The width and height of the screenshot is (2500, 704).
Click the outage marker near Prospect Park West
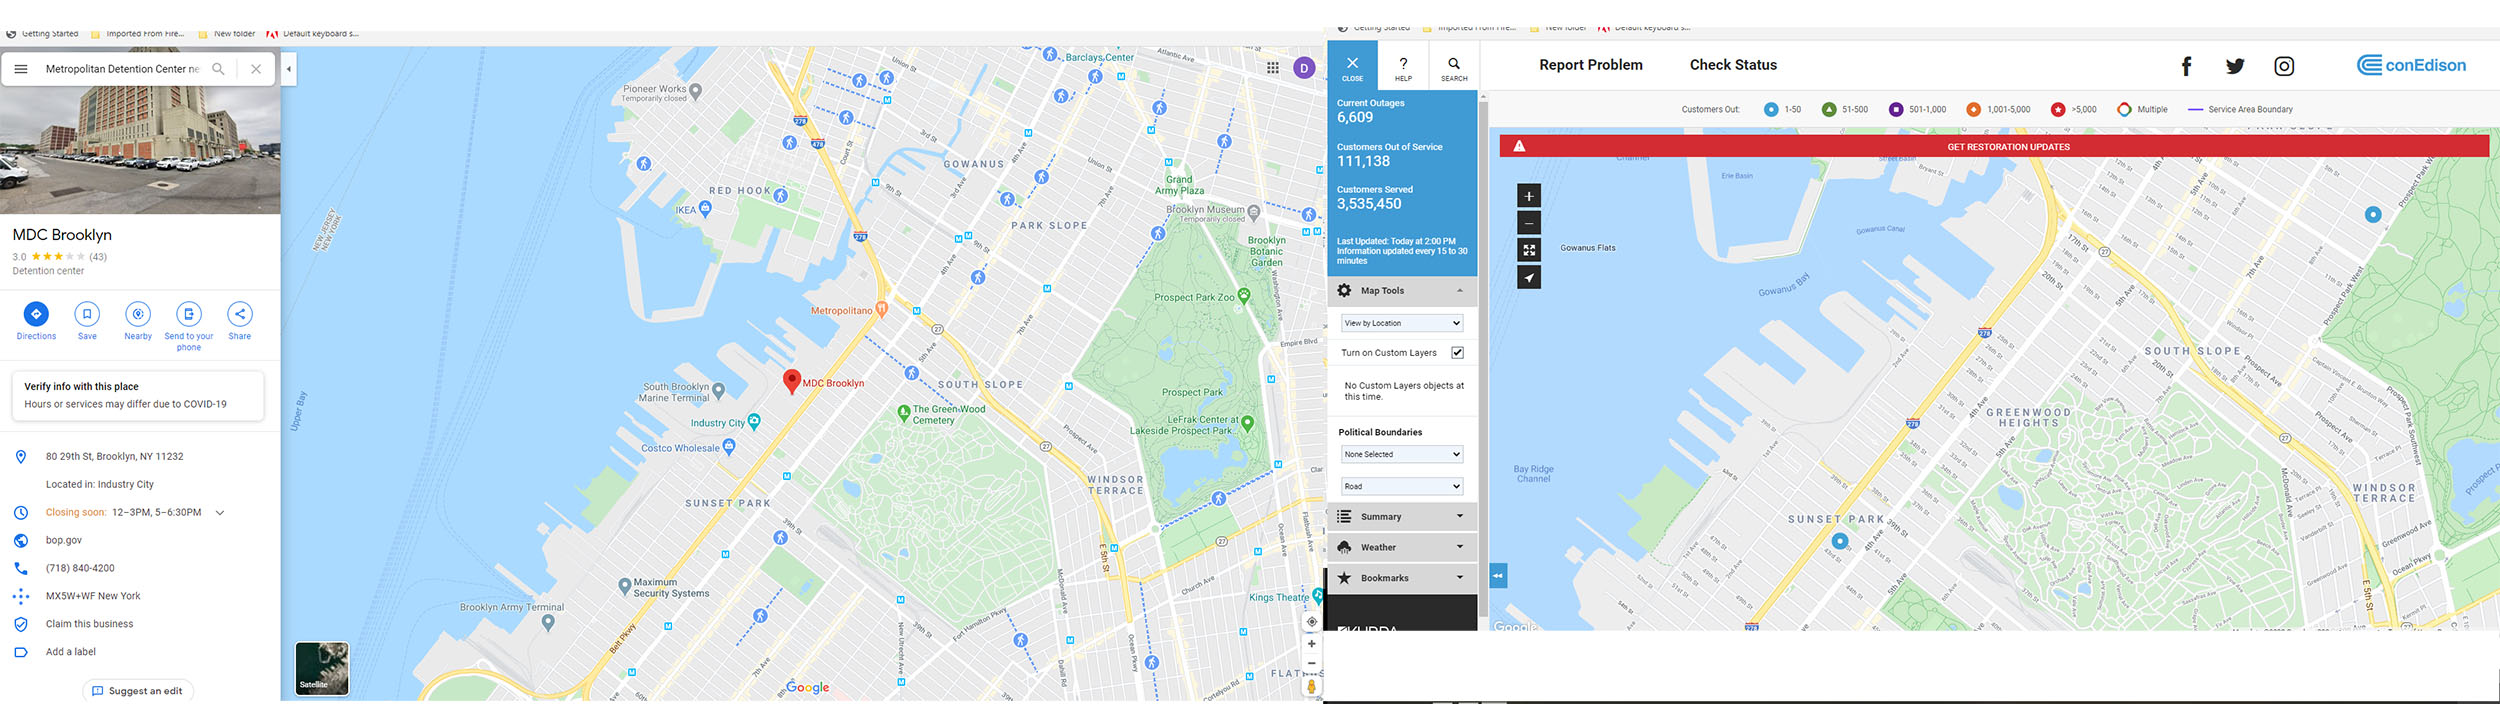point(2373,214)
